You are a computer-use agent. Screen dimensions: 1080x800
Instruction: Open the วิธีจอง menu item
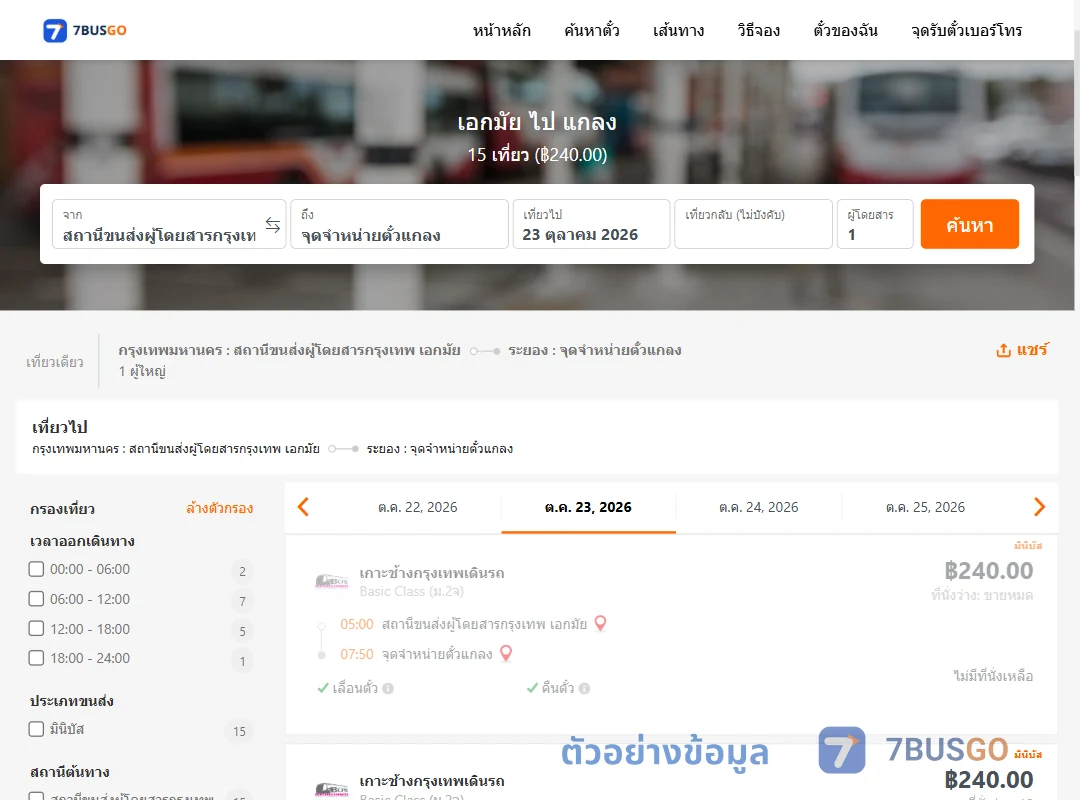[x=758, y=30]
